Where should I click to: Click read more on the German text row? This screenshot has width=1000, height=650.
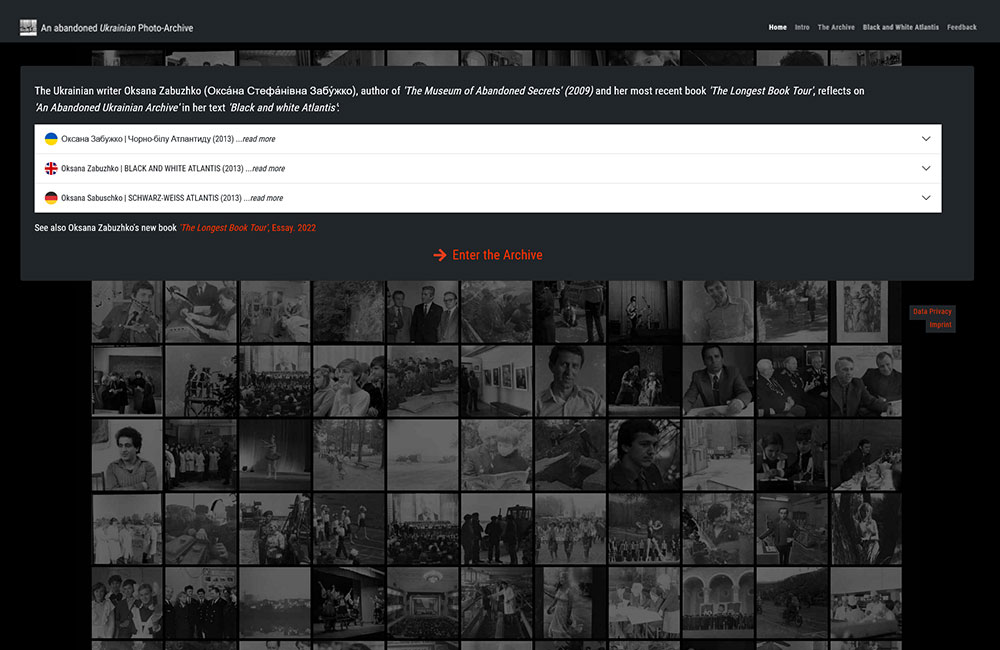click(x=265, y=198)
